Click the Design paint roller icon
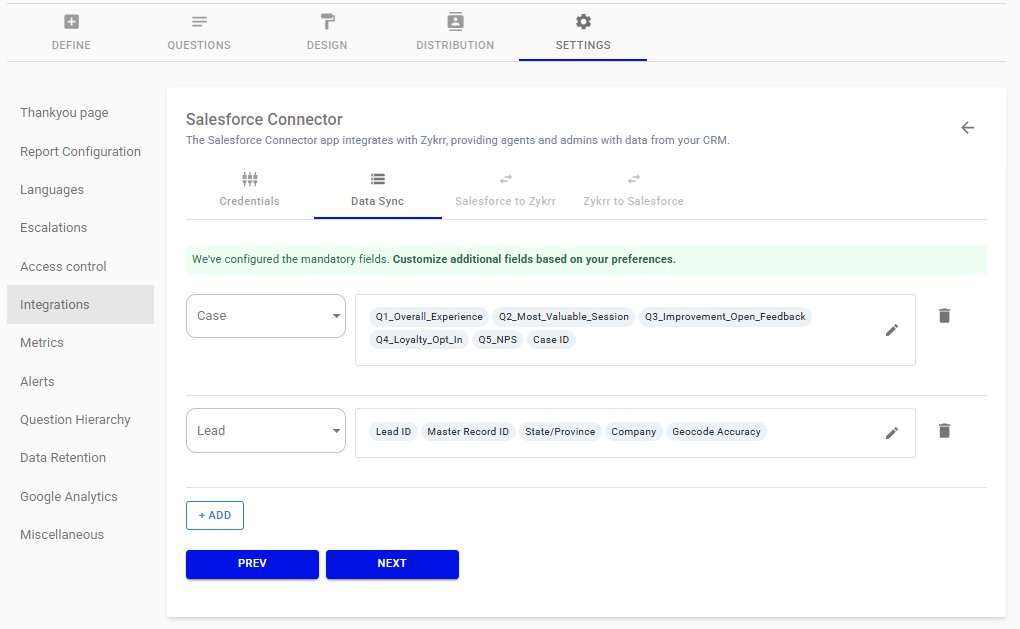1020x629 pixels. coord(327,22)
